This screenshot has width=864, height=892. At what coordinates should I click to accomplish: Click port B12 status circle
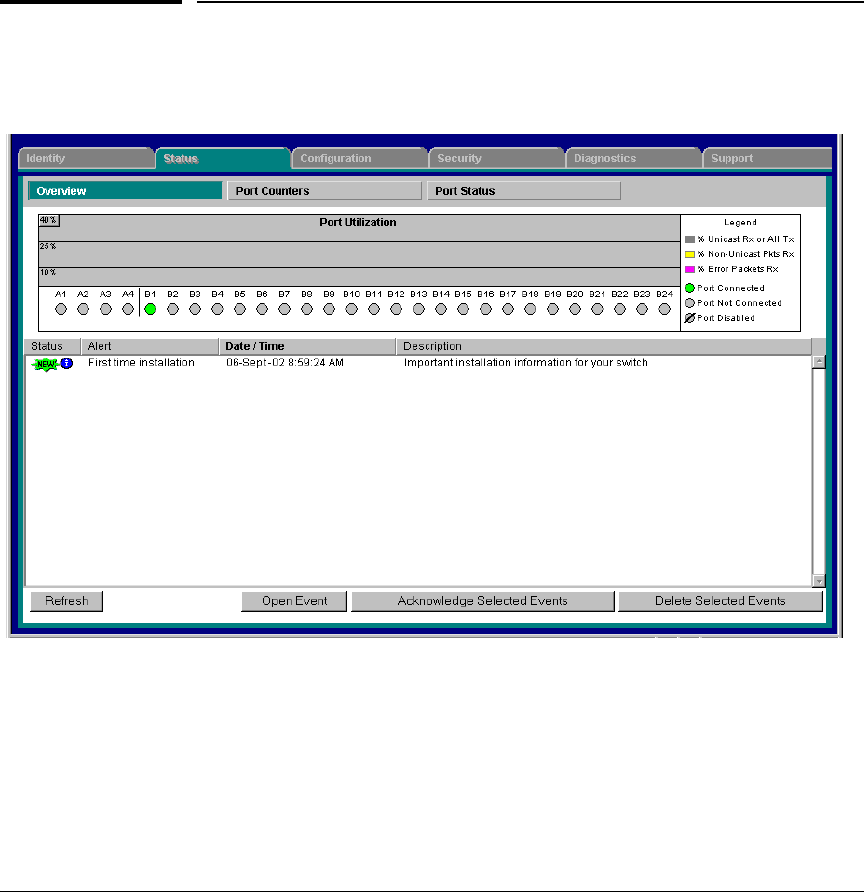(x=396, y=309)
